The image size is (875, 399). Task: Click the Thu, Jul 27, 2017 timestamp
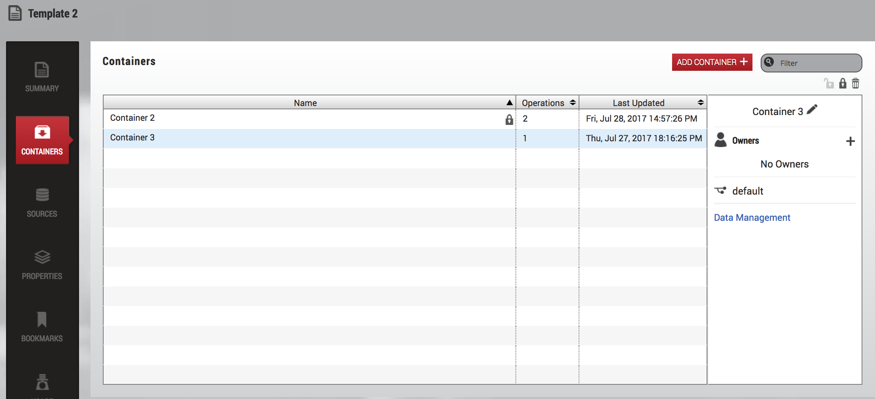coord(643,138)
